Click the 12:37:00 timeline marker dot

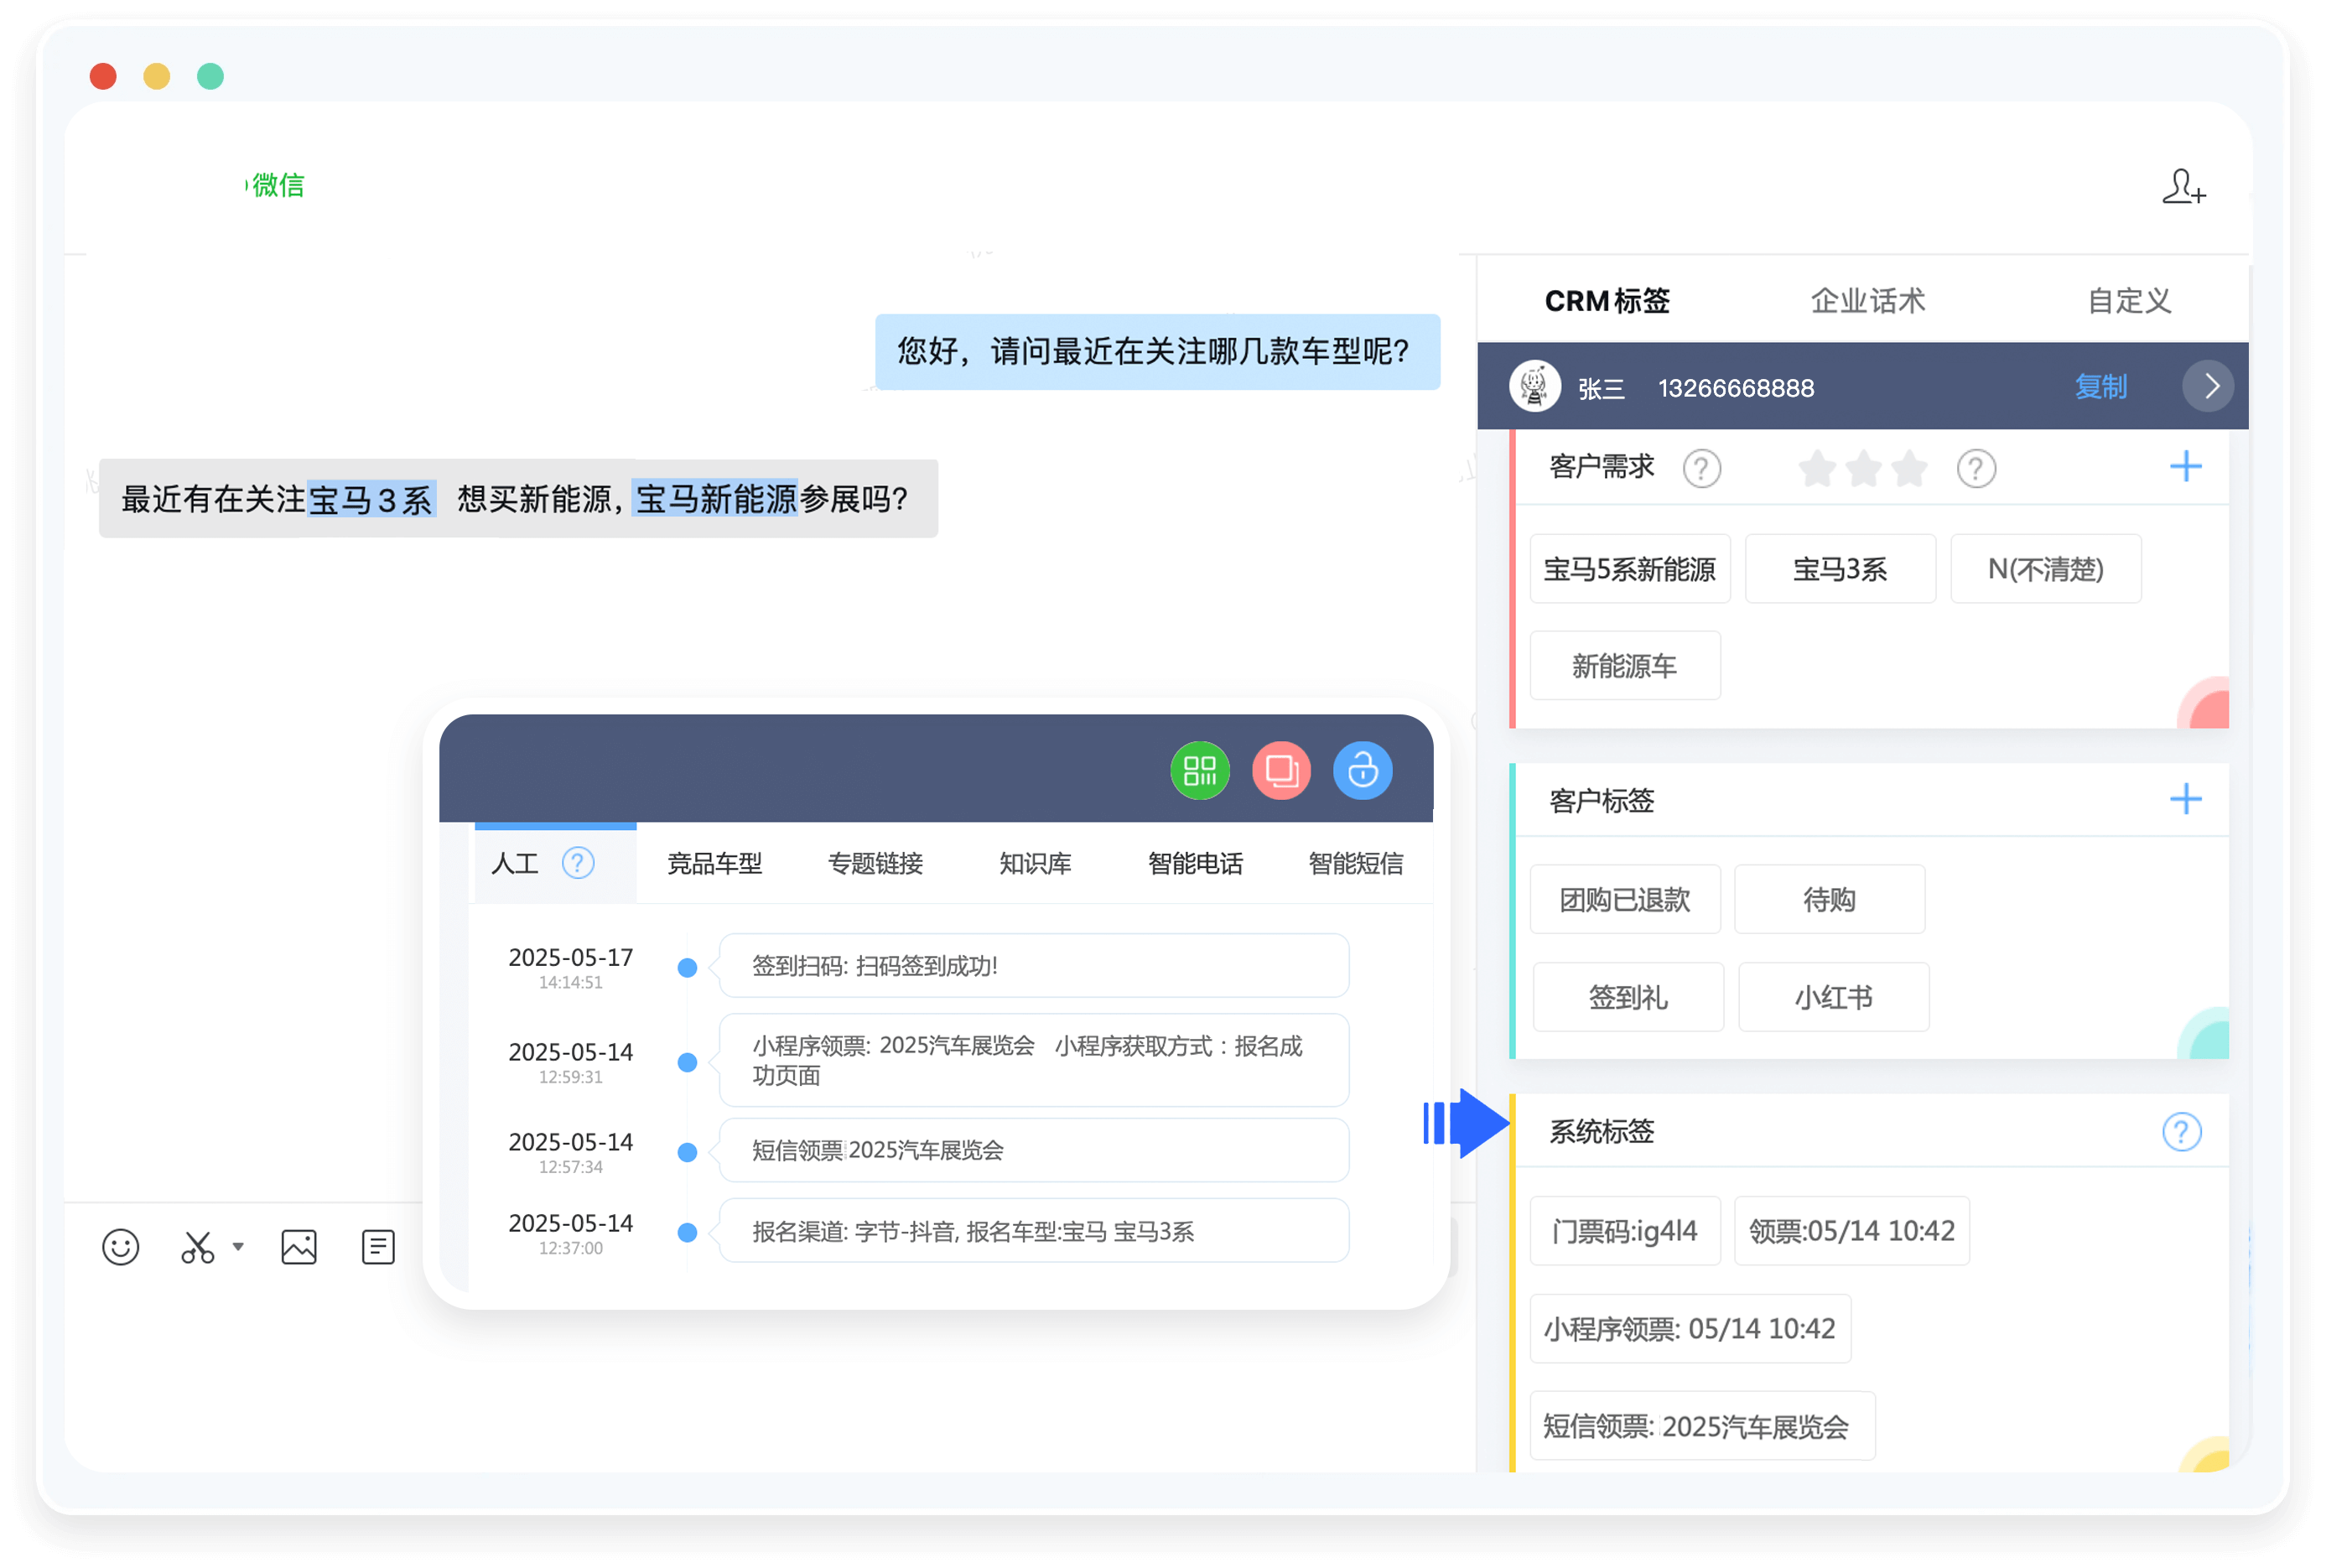[x=687, y=1232]
